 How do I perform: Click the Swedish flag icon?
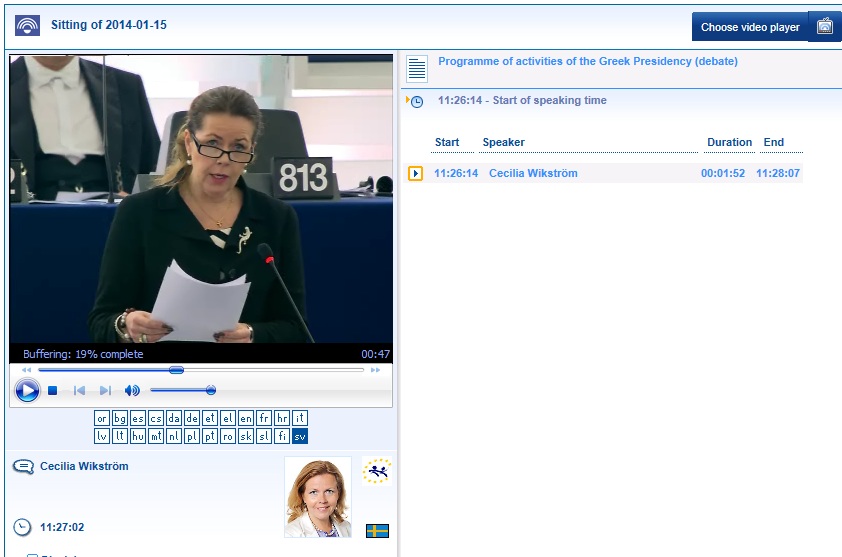(x=377, y=531)
